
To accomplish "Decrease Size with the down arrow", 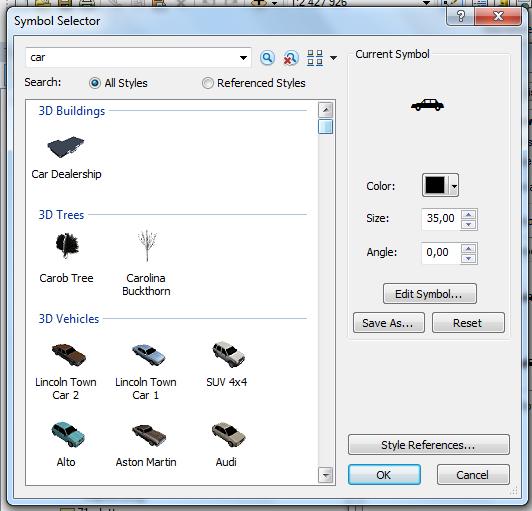I will click(x=469, y=224).
